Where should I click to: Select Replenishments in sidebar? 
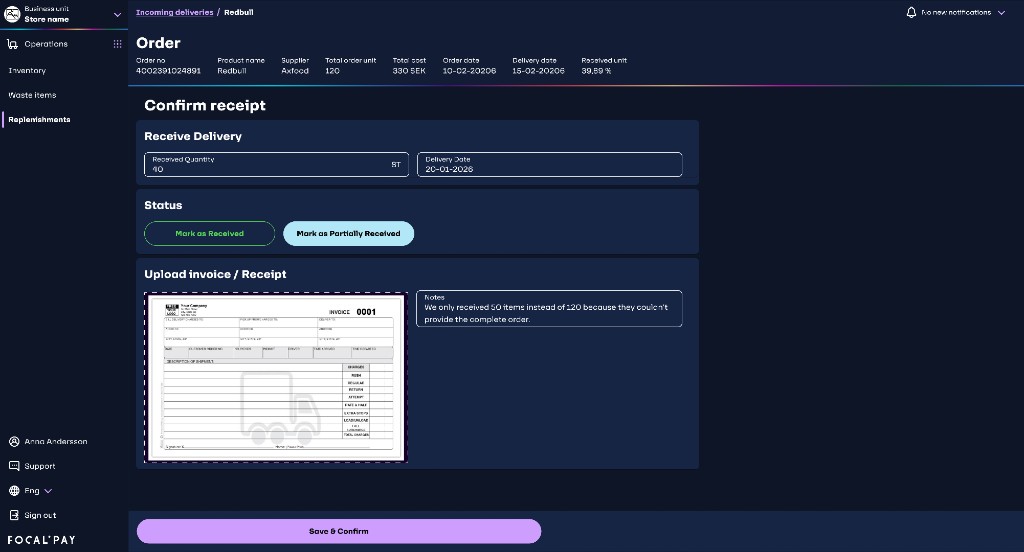39,120
